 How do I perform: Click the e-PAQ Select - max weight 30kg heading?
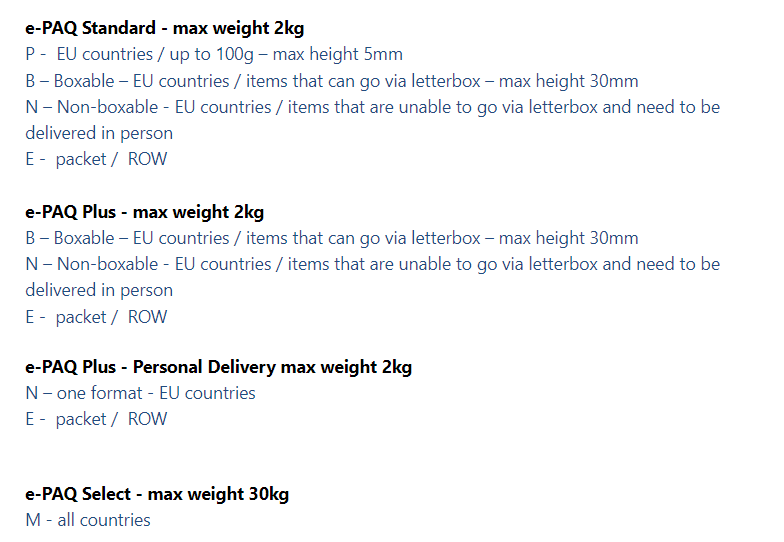157,494
